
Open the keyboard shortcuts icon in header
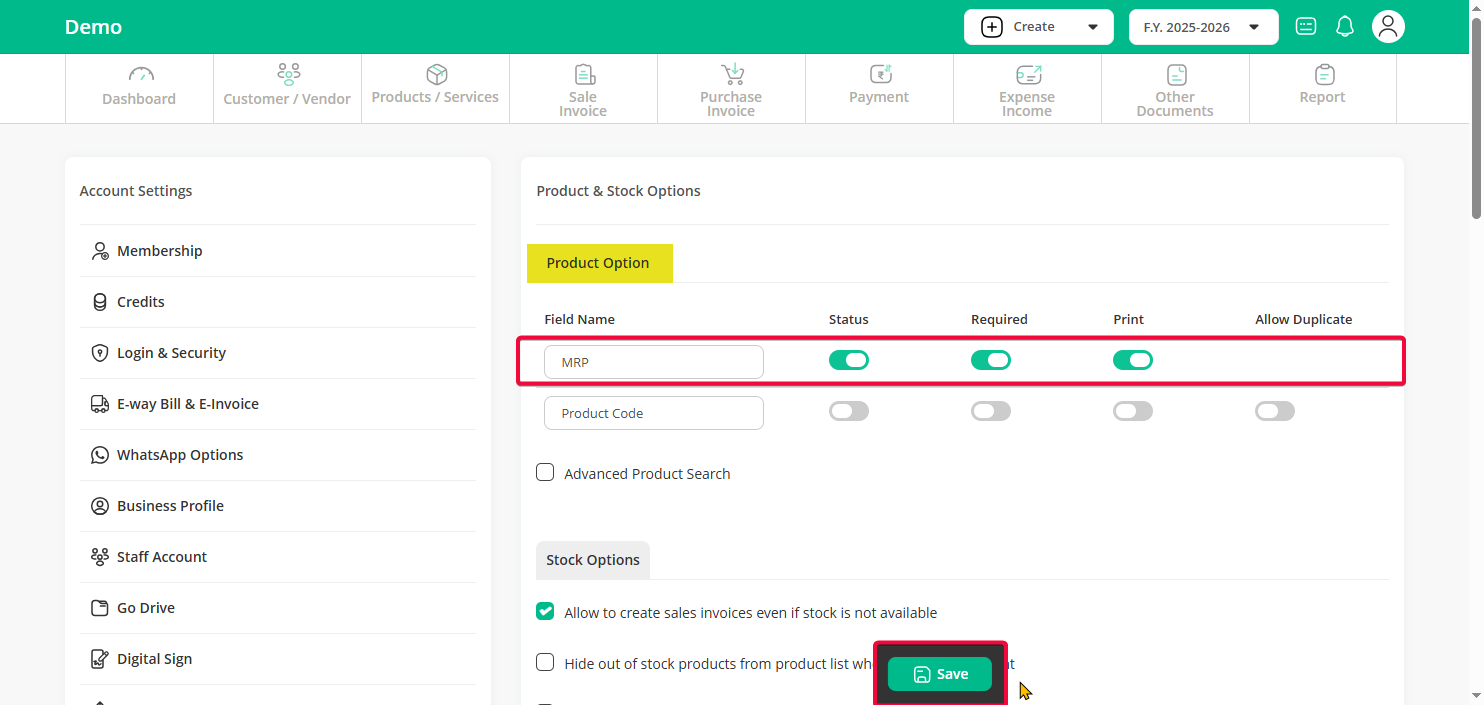tap(1306, 27)
